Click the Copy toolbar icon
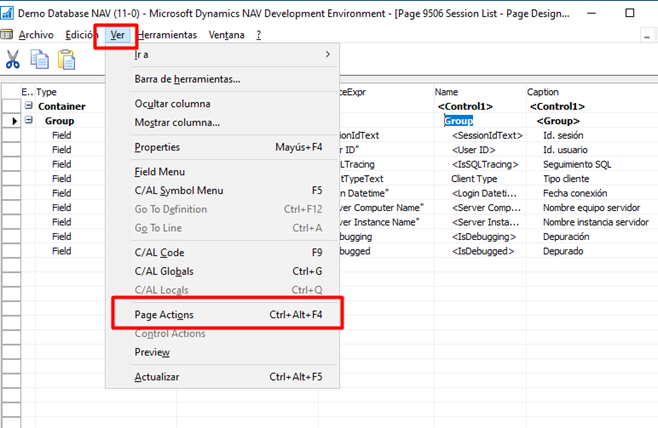The width and height of the screenshot is (658, 428). pyautogui.click(x=39, y=59)
